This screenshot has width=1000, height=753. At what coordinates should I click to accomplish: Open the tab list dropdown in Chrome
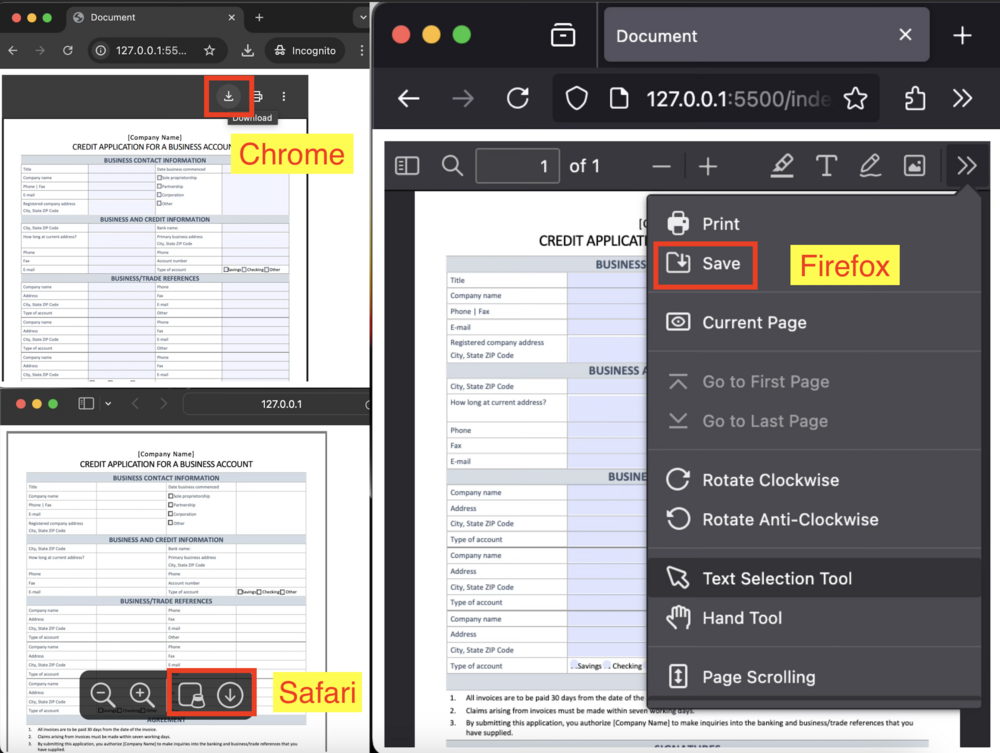pyautogui.click(x=363, y=18)
